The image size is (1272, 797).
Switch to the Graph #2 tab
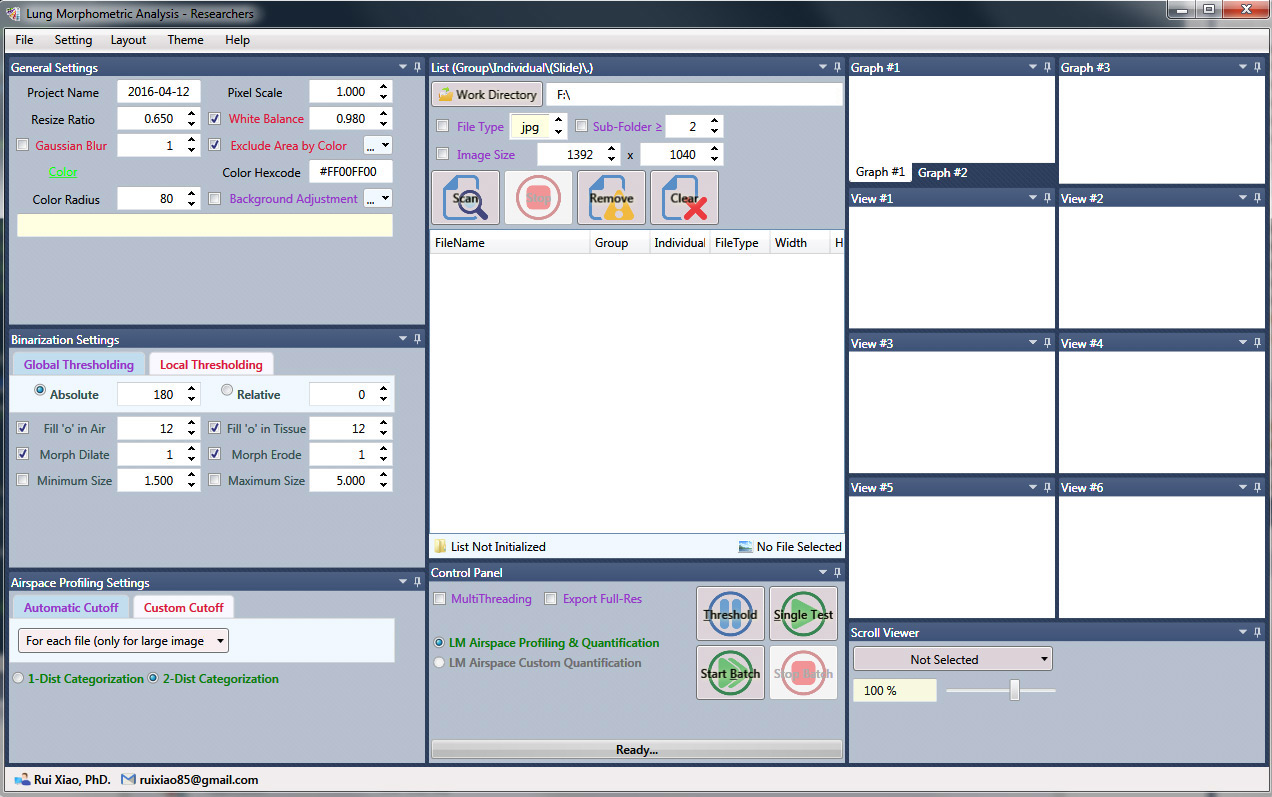click(942, 173)
